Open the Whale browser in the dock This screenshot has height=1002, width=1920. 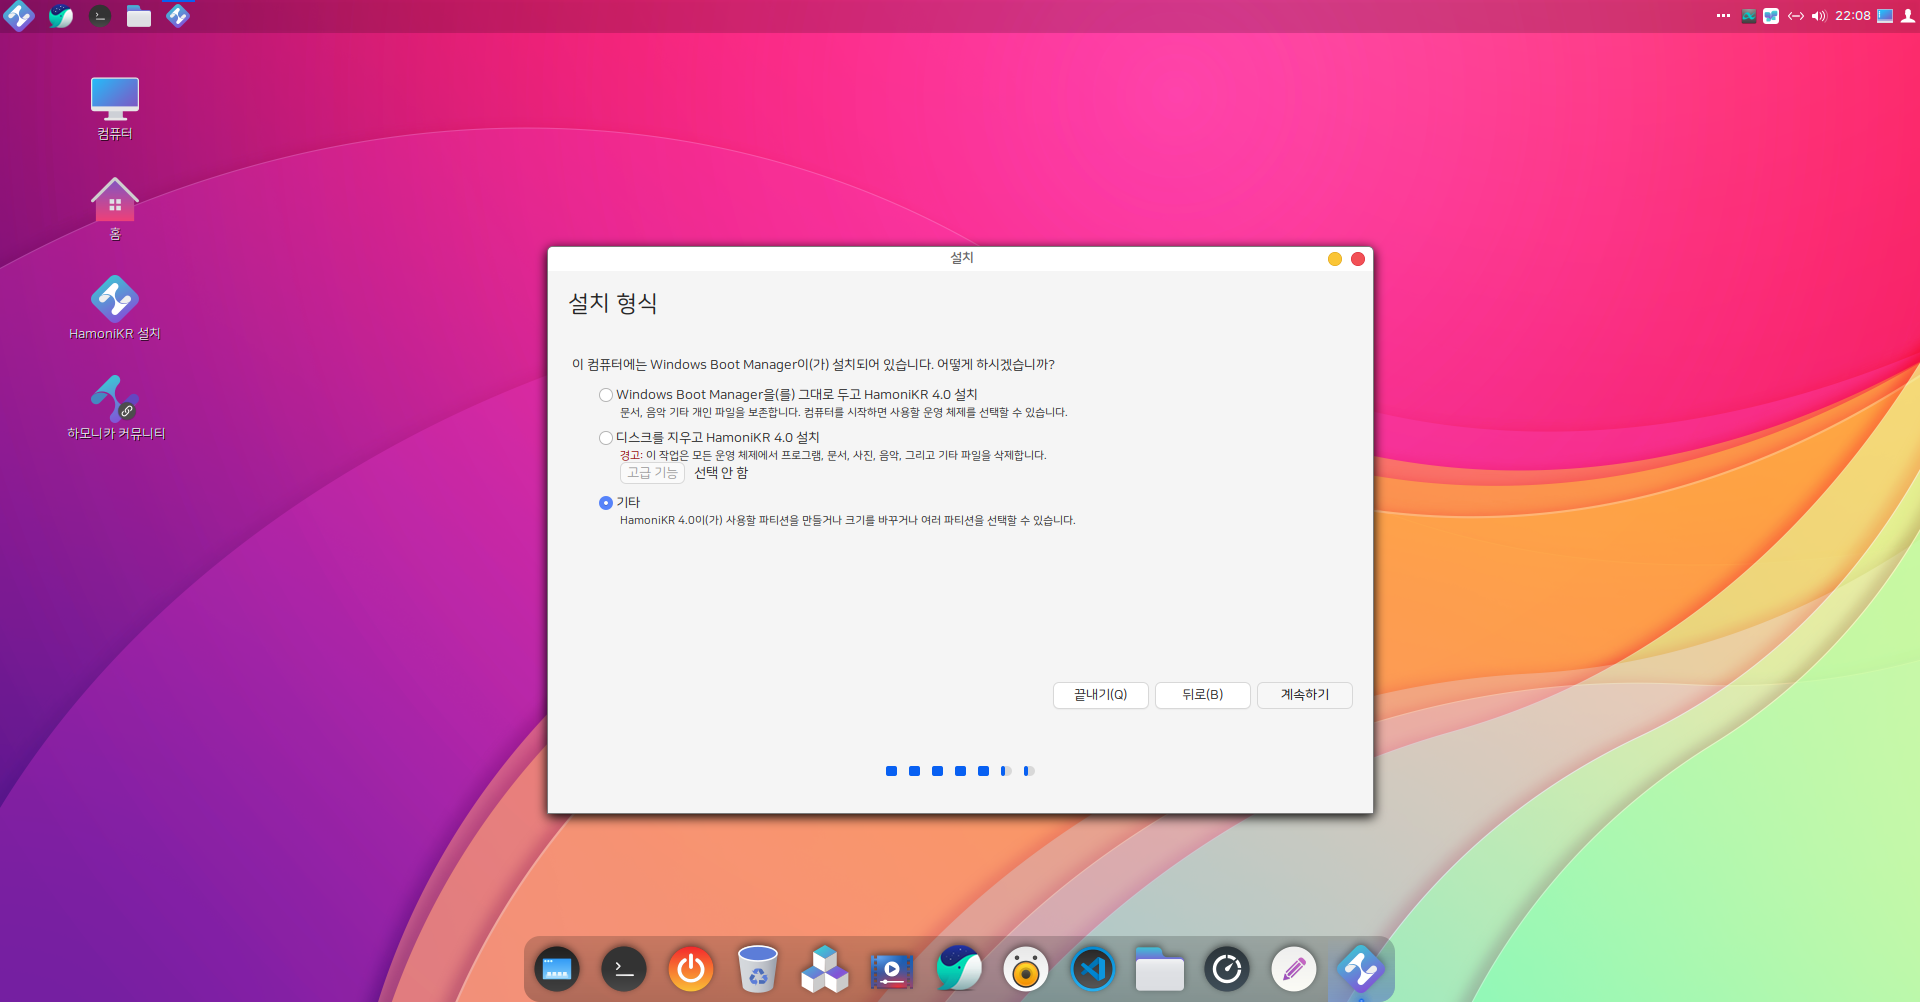coord(959,969)
